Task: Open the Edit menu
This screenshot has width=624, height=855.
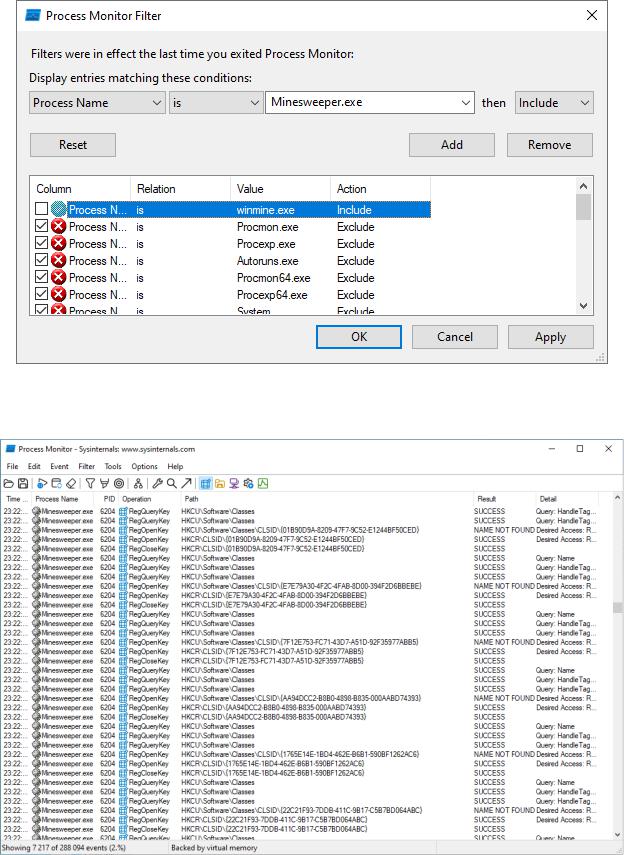Action: point(34,466)
